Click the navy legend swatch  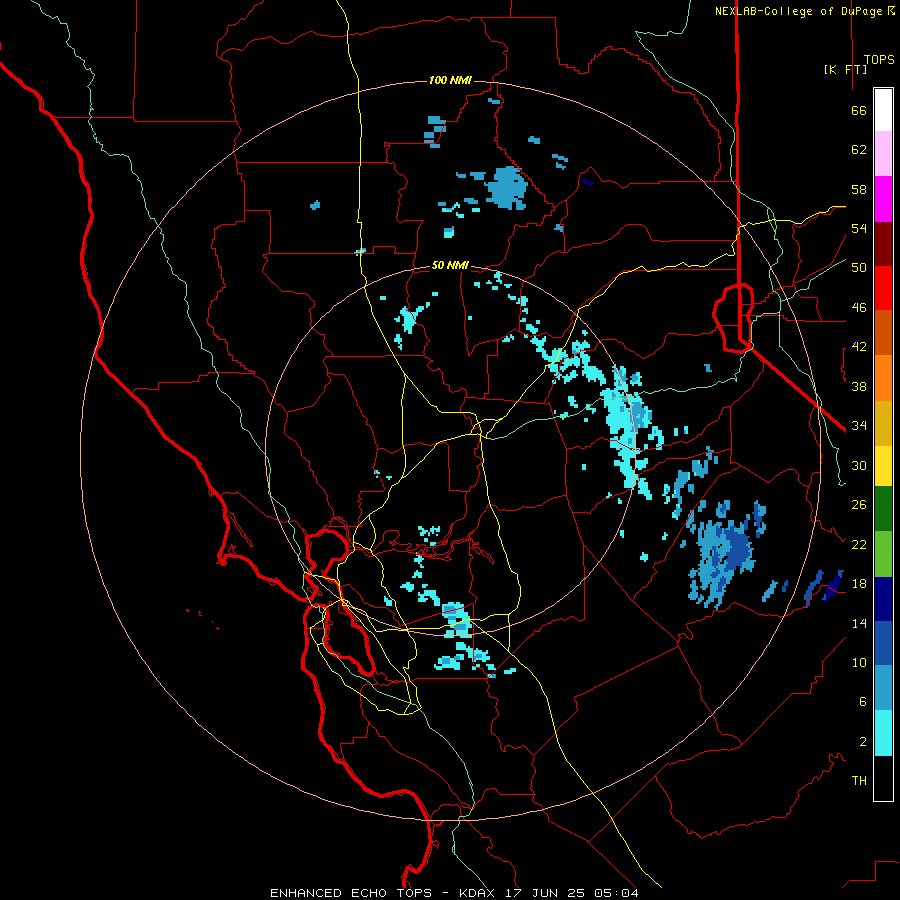tap(883, 599)
